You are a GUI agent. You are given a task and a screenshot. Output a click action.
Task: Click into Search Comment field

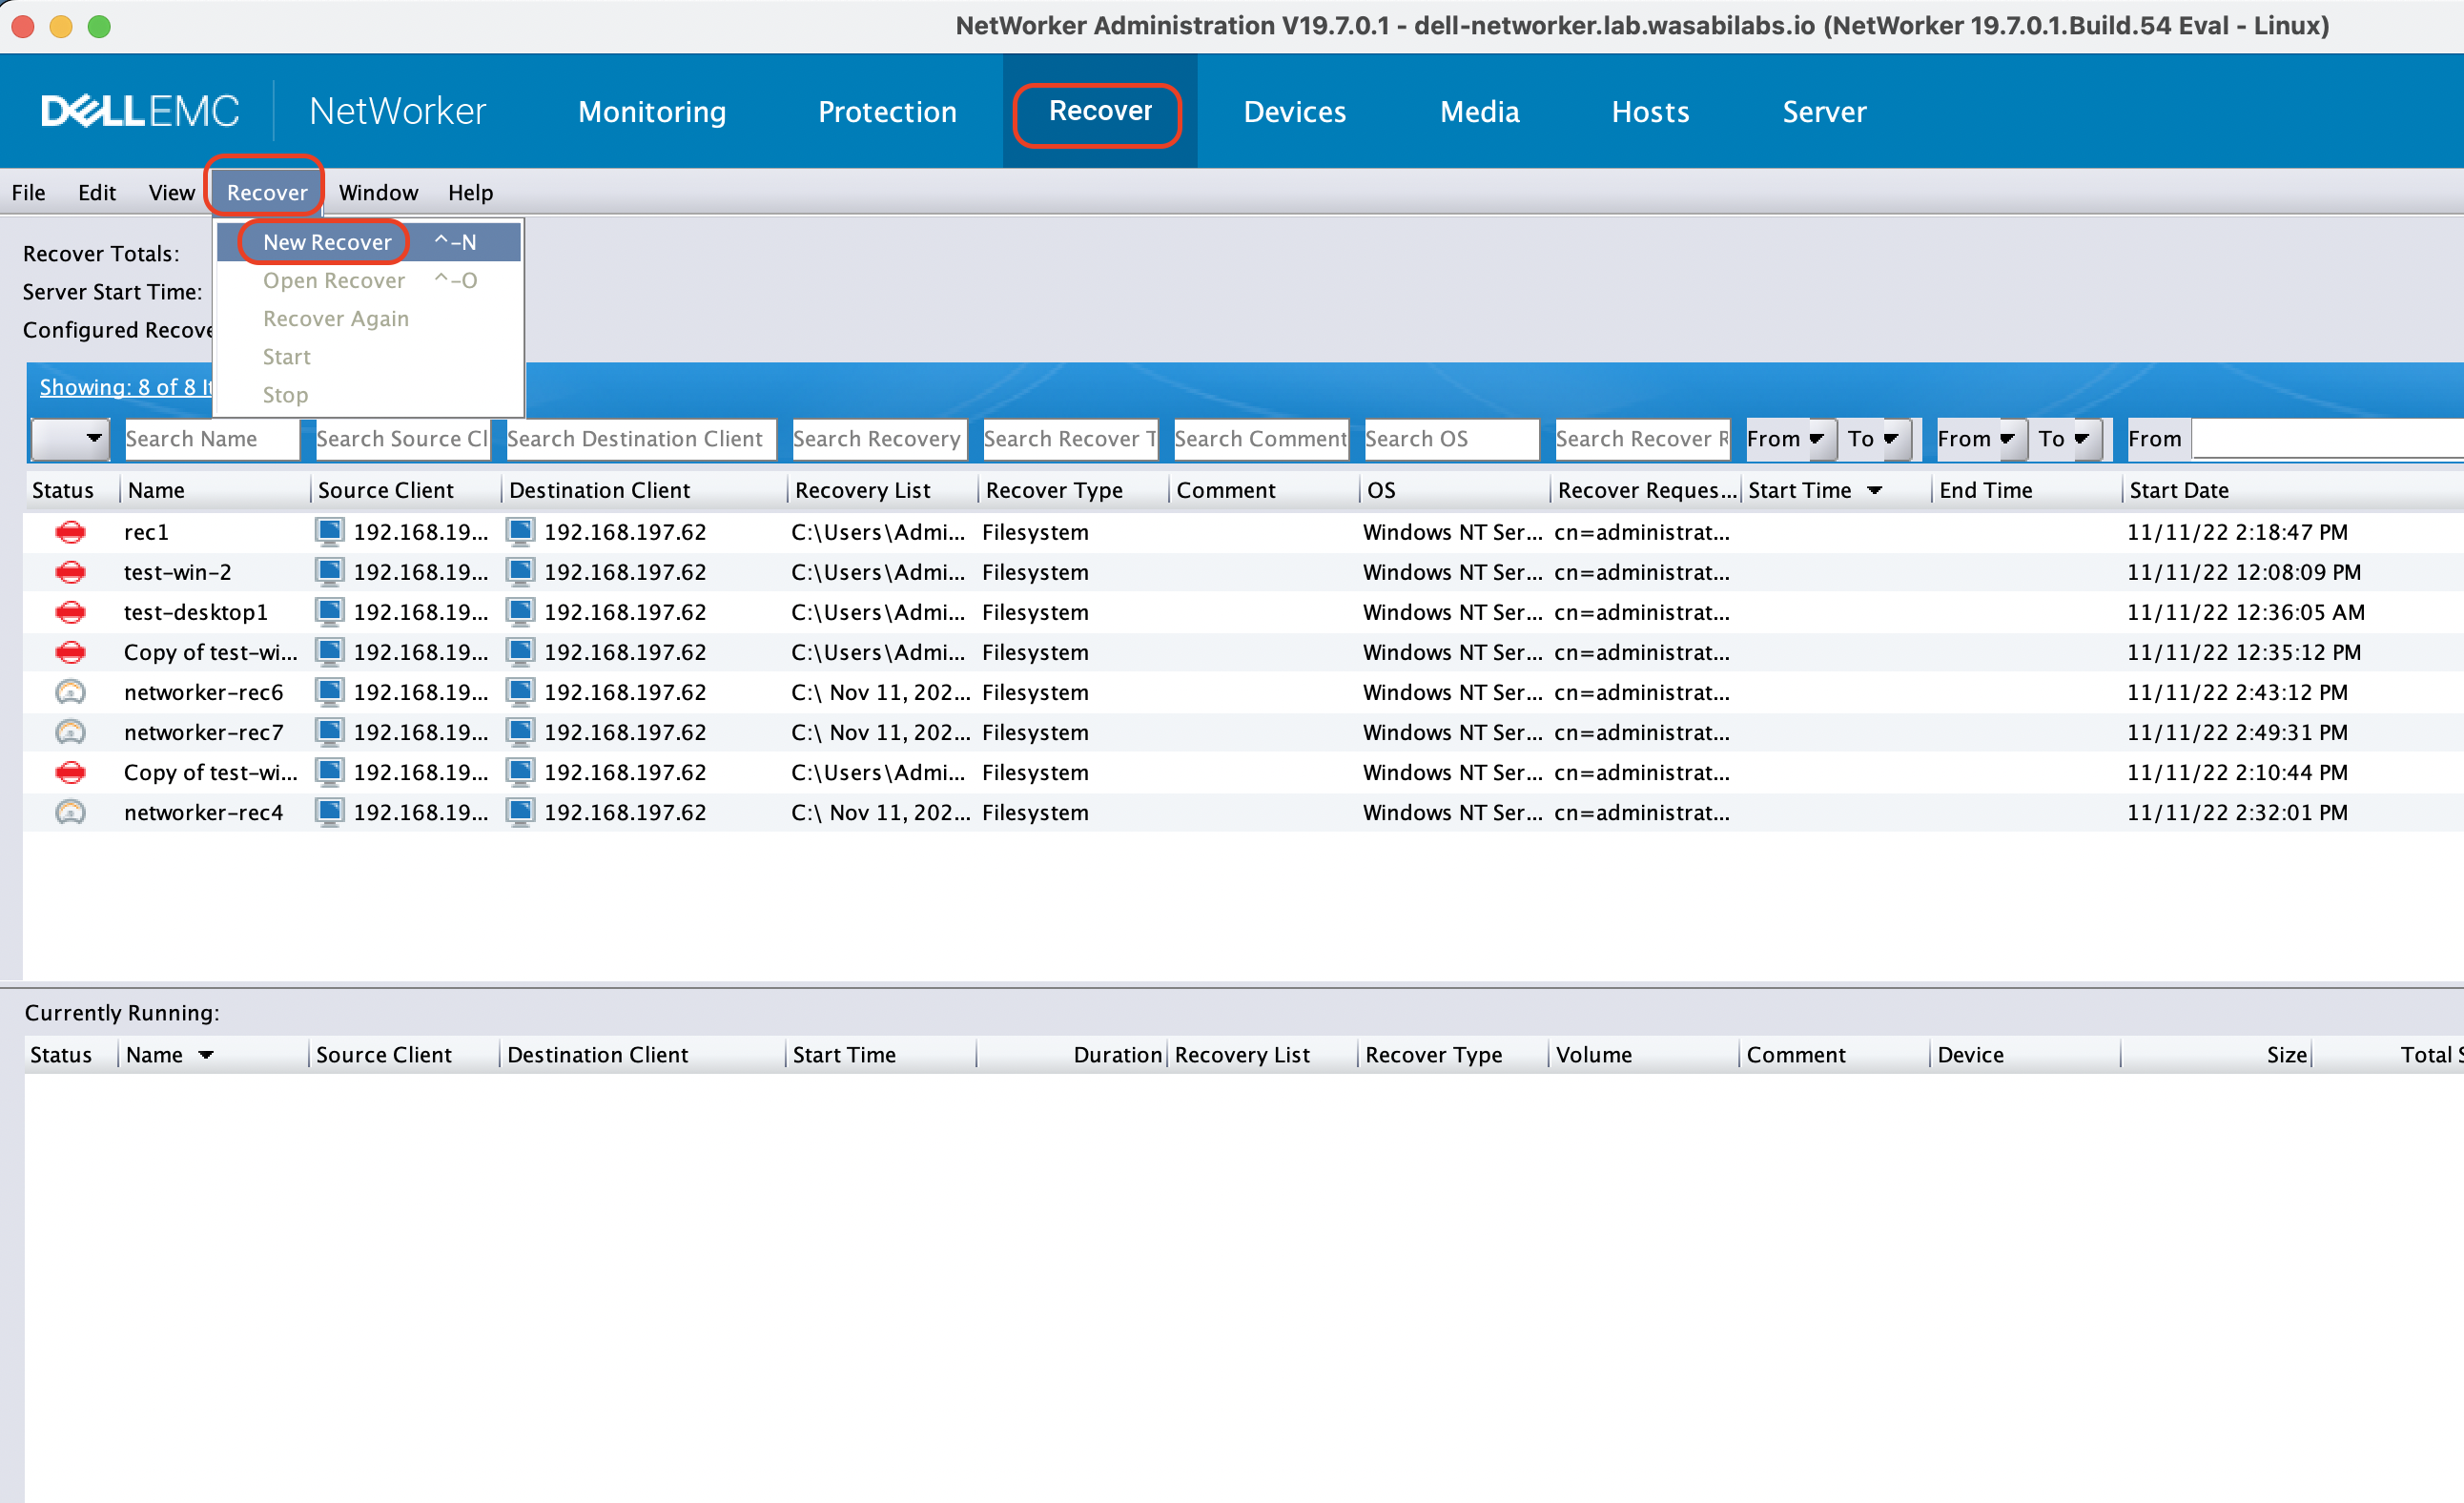point(1260,439)
